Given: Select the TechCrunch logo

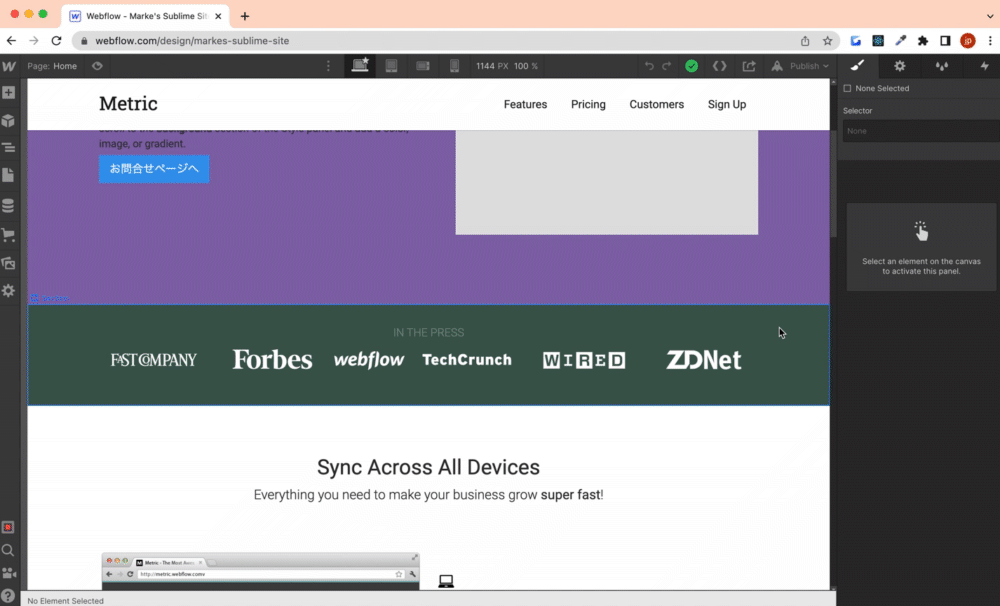Looking at the screenshot, I should click(467, 360).
